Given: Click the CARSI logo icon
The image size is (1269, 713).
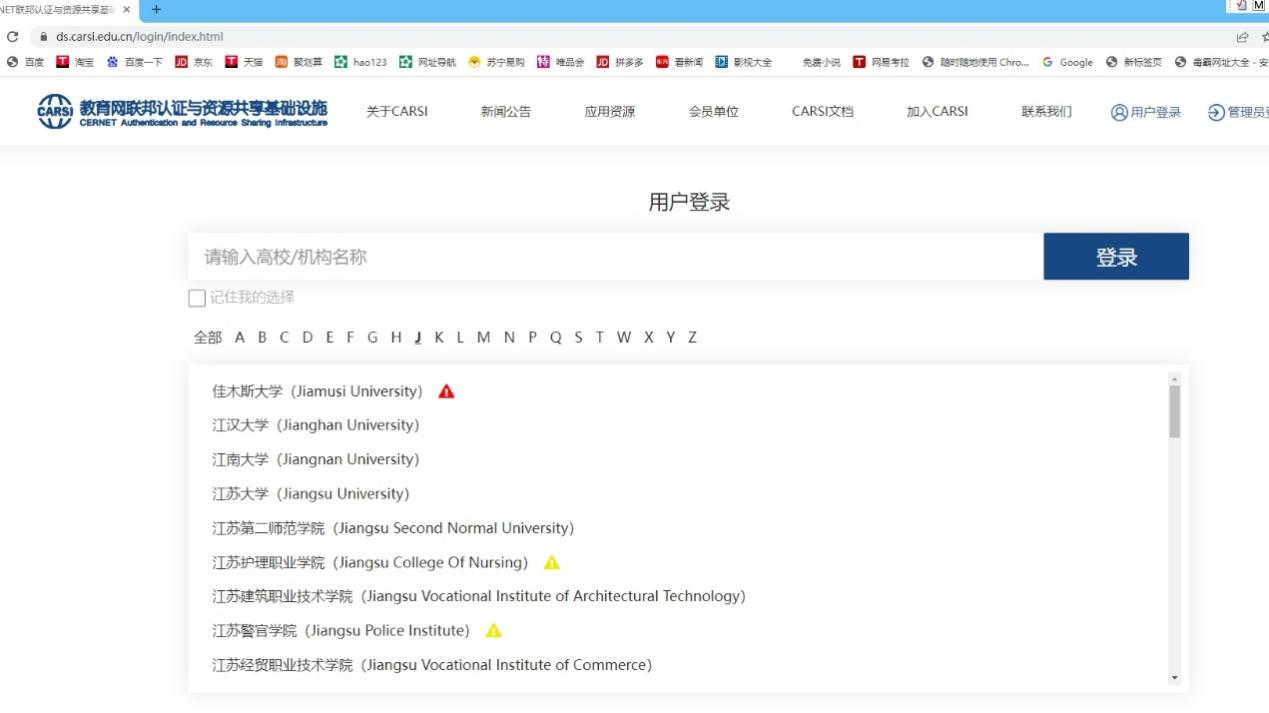Looking at the screenshot, I should click(55, 111).
